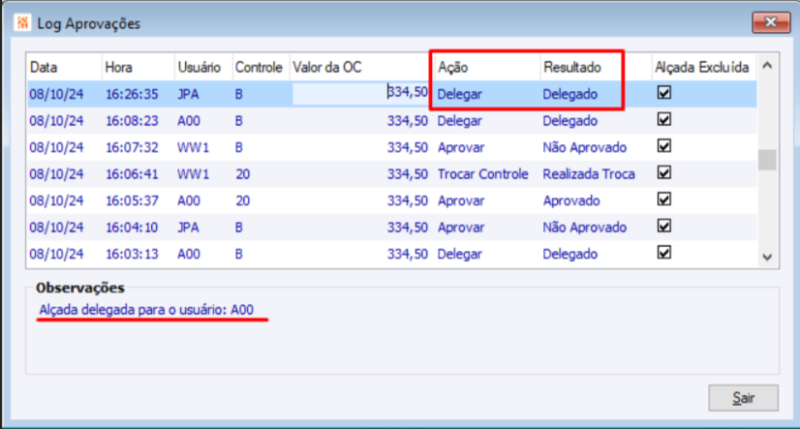The width and height of the screenshot is (800, 429).
Task: Click Delegado result in the 16:08:23 row
Action: click(x=570, y=121)
